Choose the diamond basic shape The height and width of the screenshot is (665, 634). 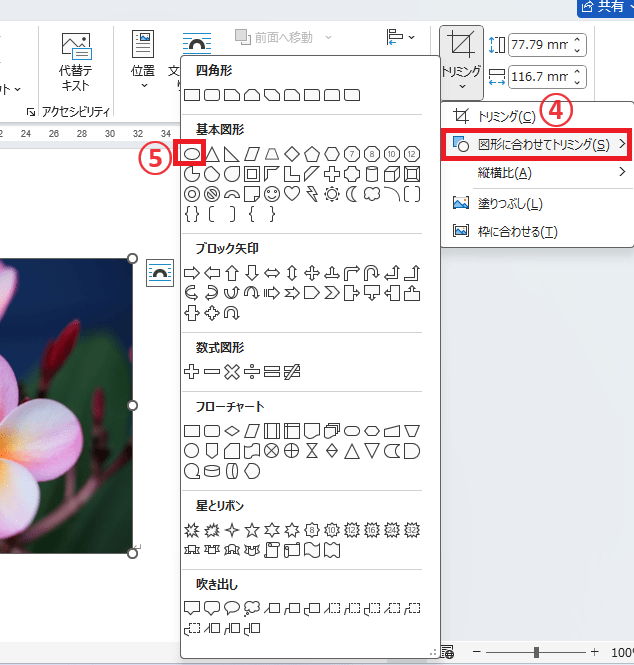[292, 154]
